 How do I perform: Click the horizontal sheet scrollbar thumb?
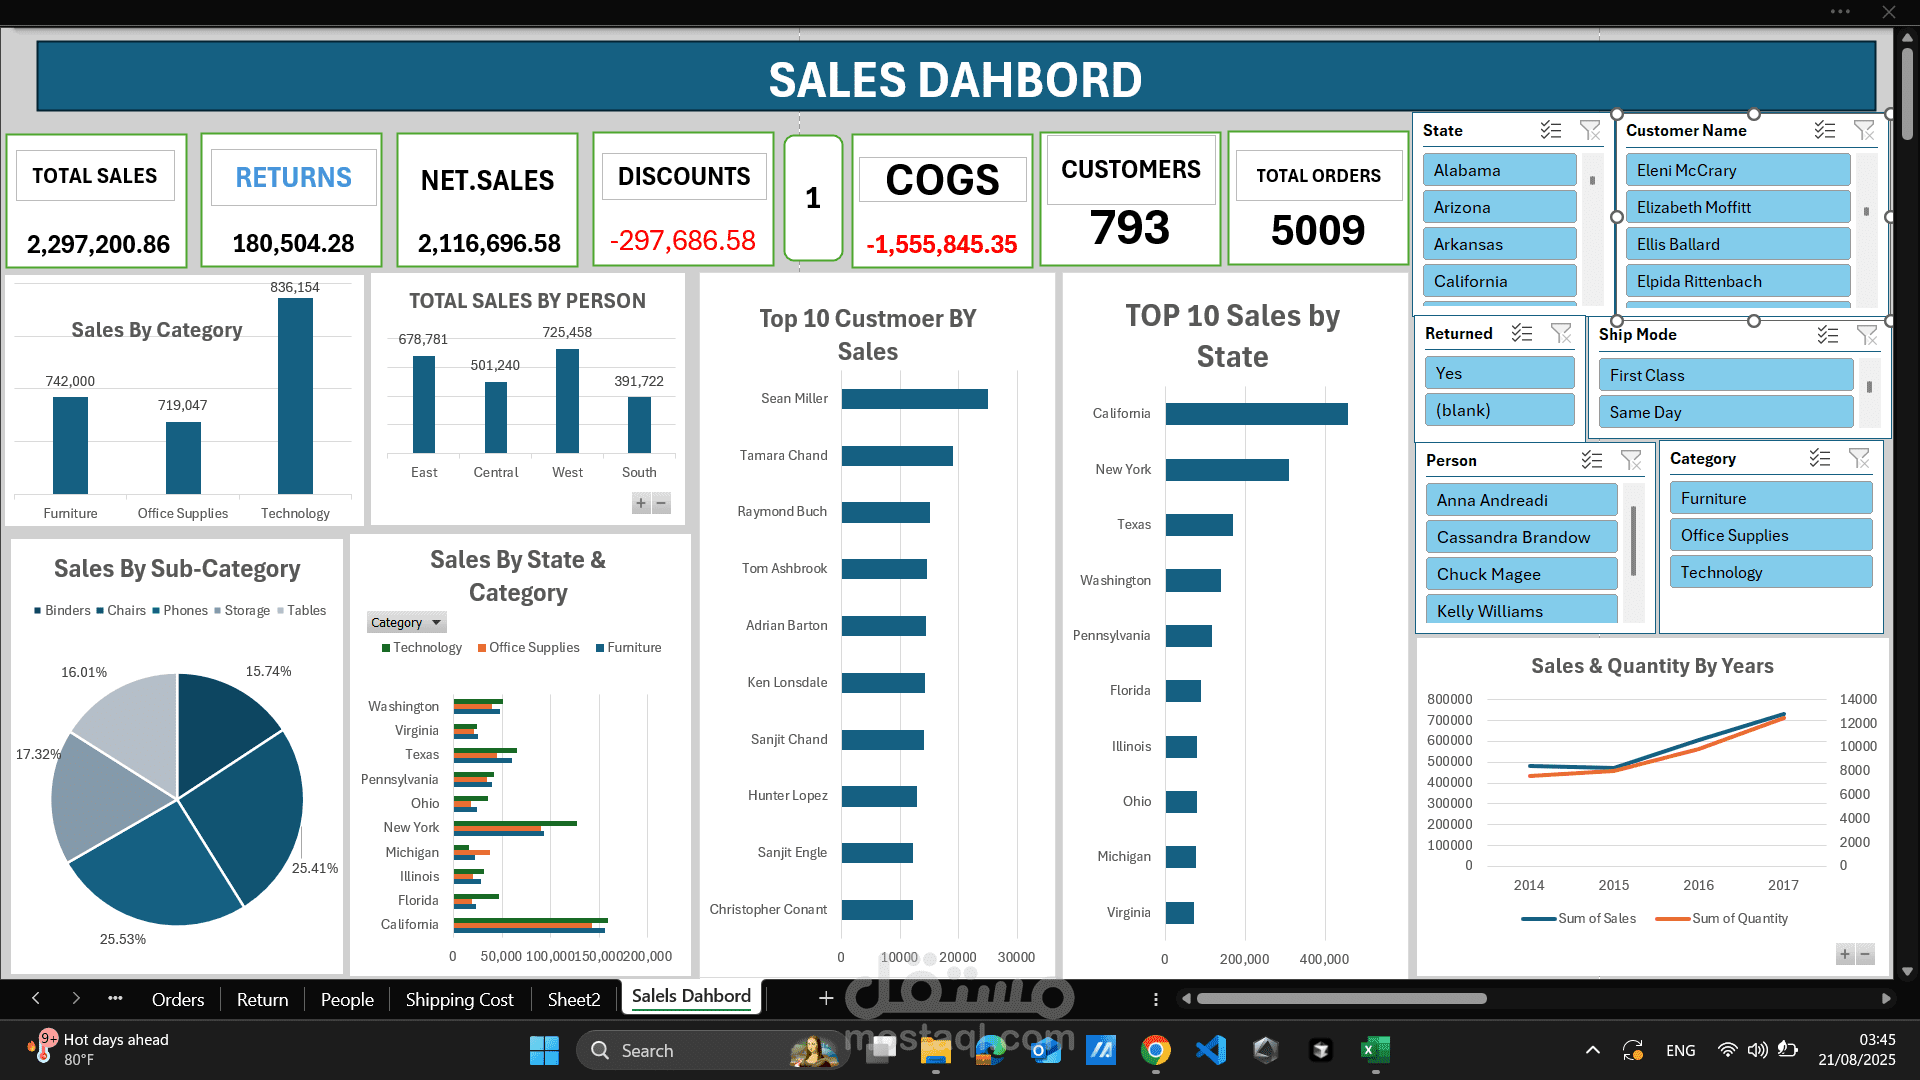pyautogui.click(x=1340, y=998)
